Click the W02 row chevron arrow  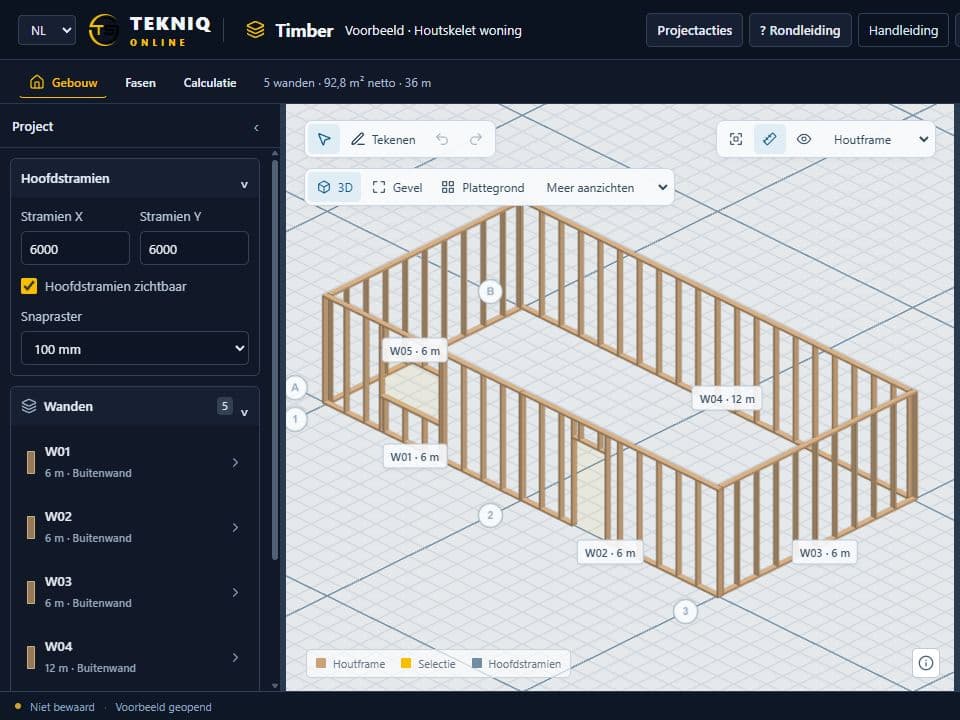point(236,527)
